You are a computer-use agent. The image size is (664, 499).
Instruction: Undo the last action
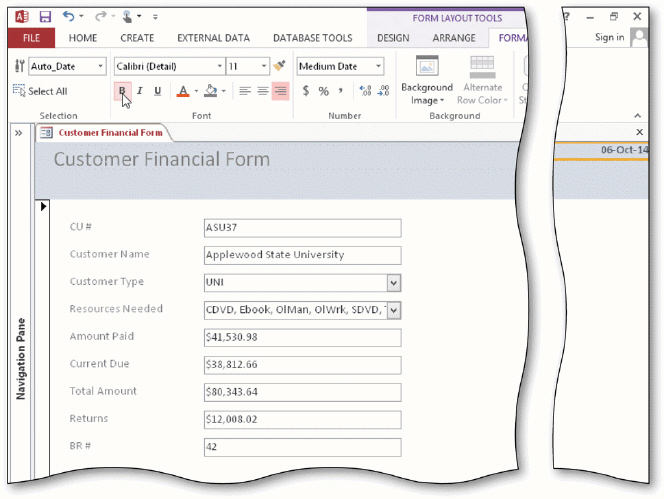pyautogui.click(x=68, y=16)
